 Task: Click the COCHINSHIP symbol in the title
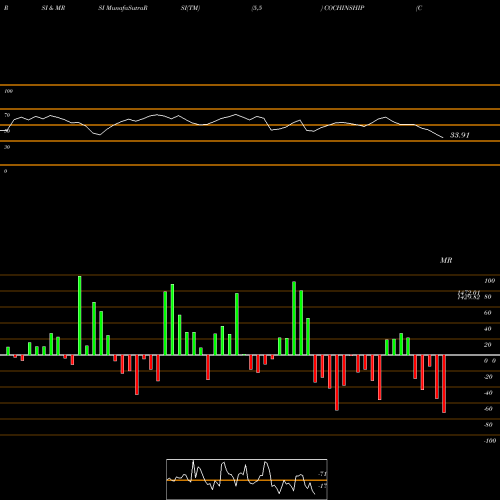point(344,8)
